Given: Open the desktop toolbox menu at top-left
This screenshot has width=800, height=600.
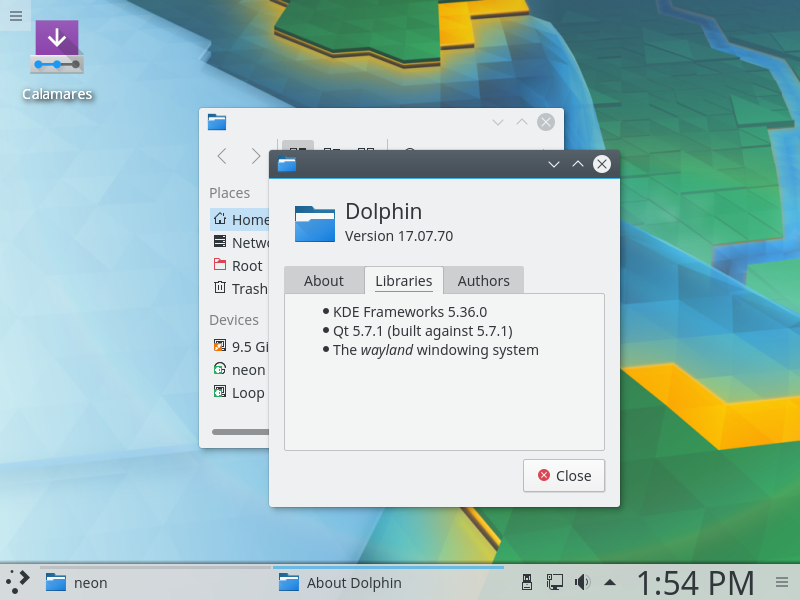Looking at the screenshot, I should (x=15, y=15).
